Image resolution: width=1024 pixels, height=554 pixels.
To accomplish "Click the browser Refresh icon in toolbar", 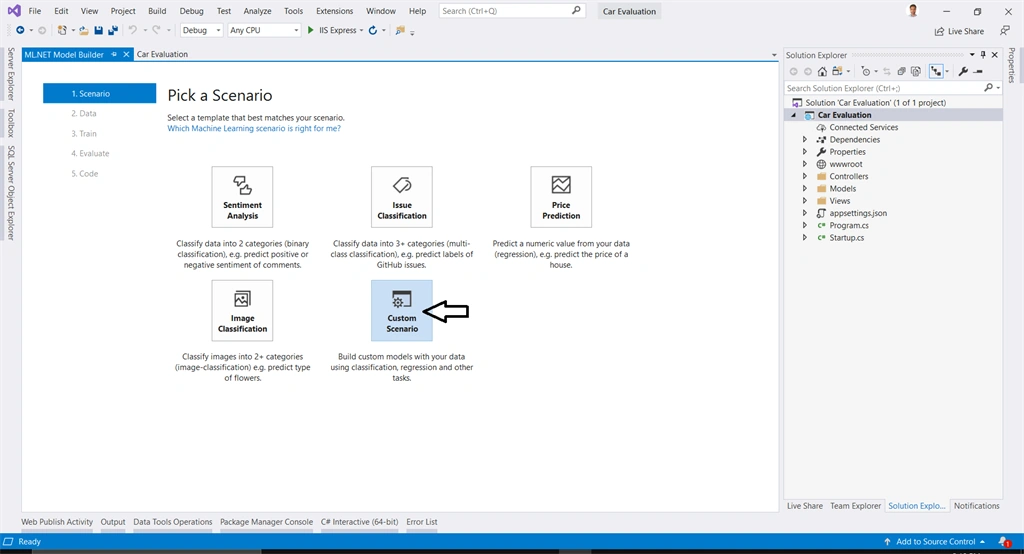I will tap(373, 30).
